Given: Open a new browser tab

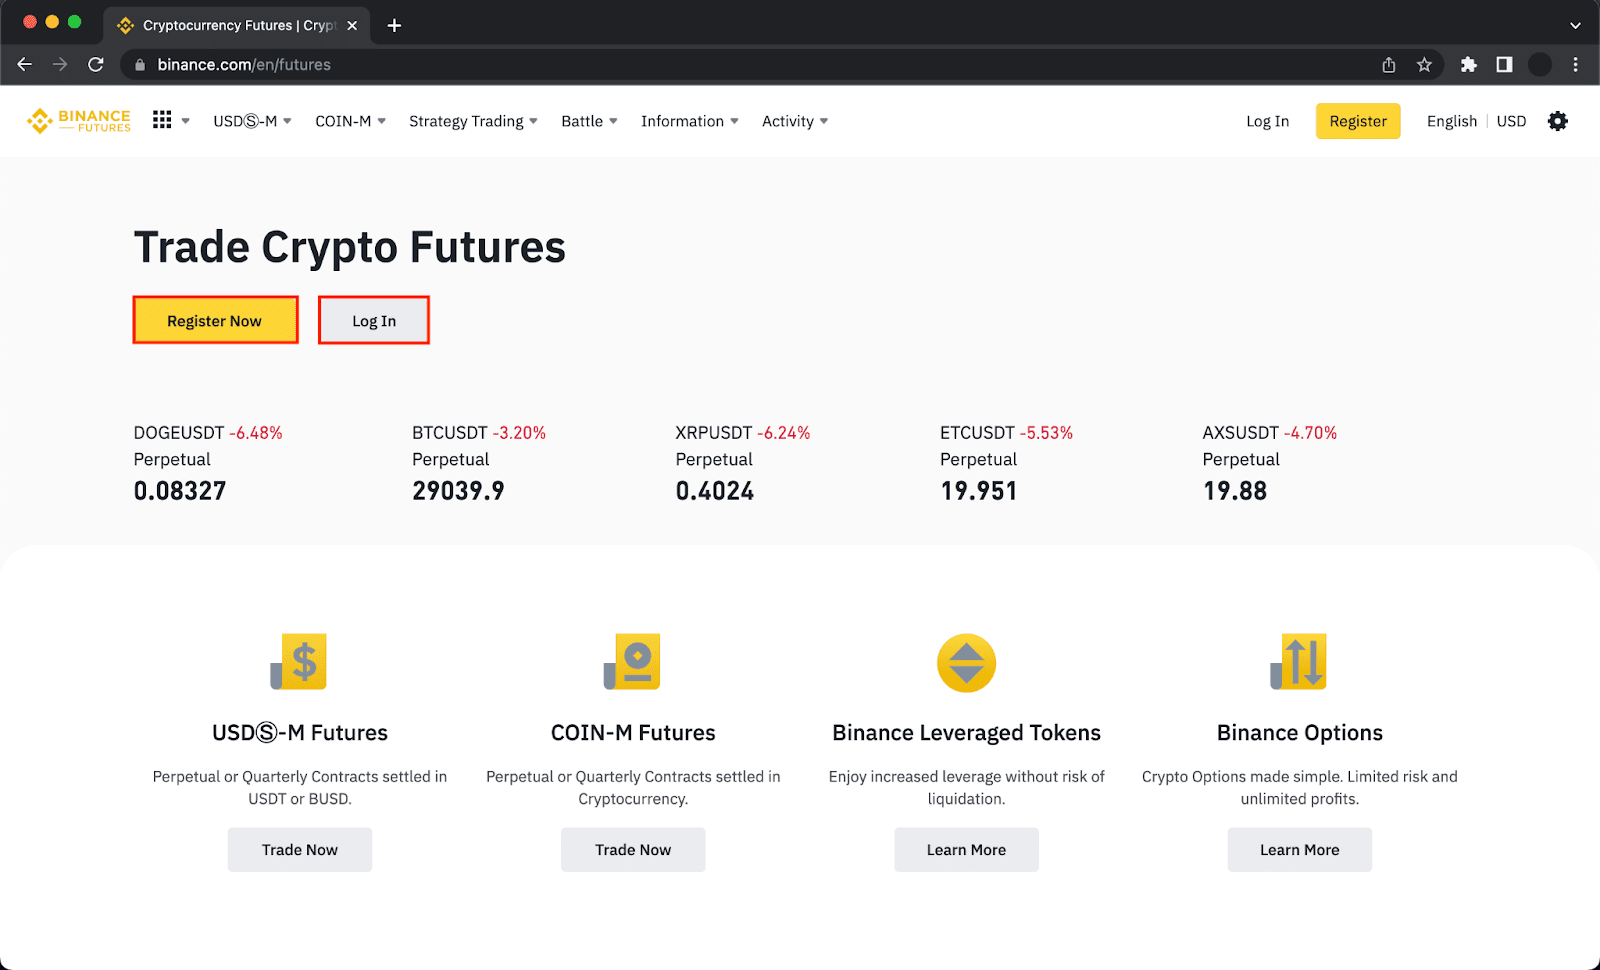Looking at the screenshot, I should [x=394, y=25].
